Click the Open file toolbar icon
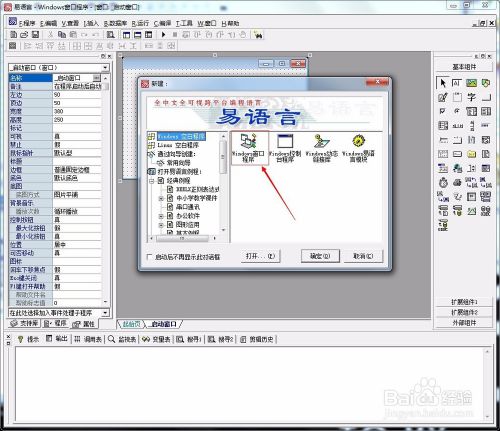The height and width of the screenshot is (431, 500). pos(24,34)
